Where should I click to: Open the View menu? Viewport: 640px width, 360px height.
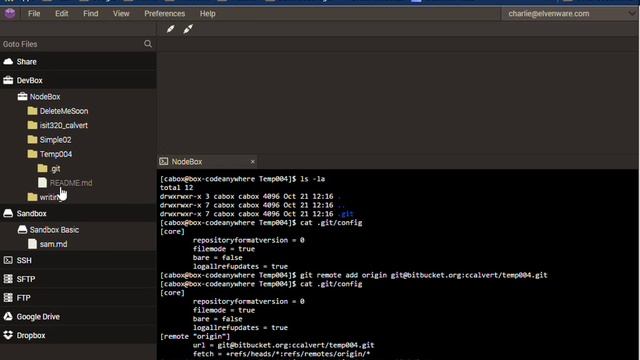coord(121,13)
